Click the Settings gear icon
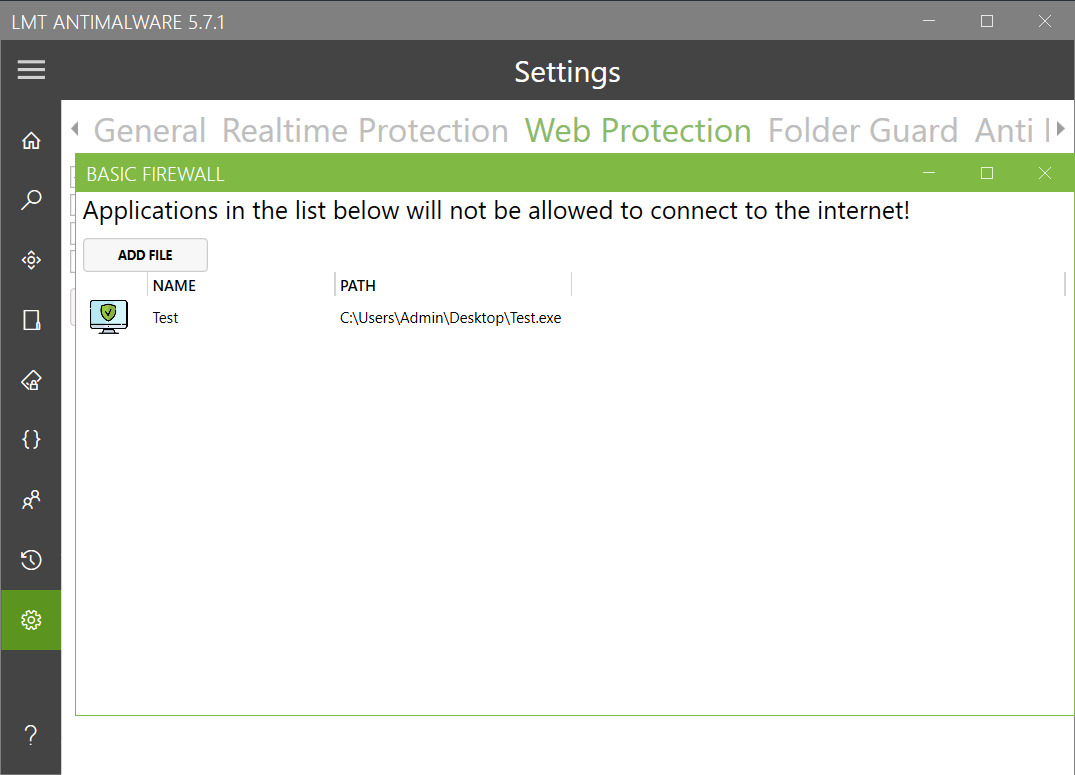 pos(31,620)
